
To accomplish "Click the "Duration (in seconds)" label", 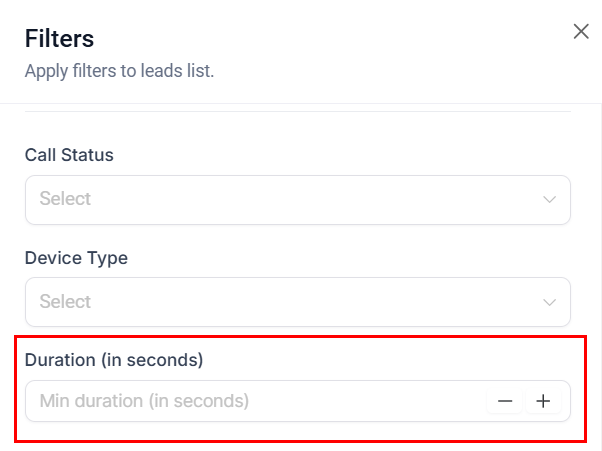I will (114, 359).
